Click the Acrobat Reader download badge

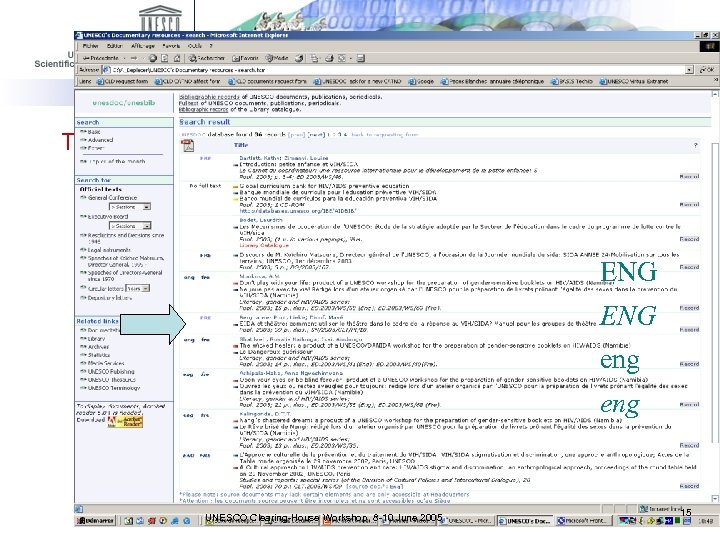pos(125,421)
